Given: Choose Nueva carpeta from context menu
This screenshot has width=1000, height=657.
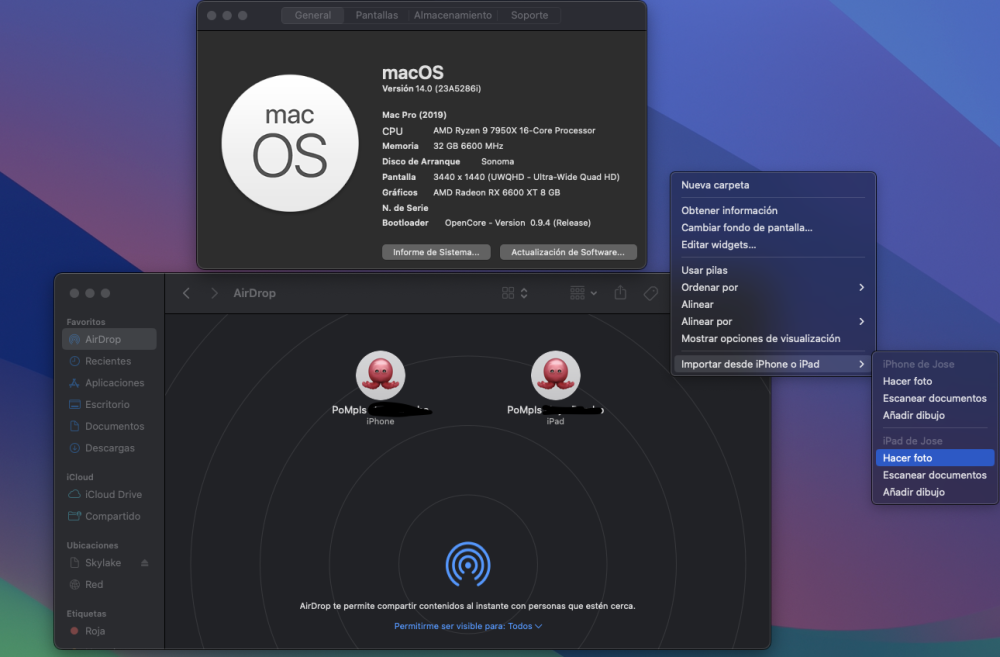Looking at the screenshot, I should (x=773, y=185).
